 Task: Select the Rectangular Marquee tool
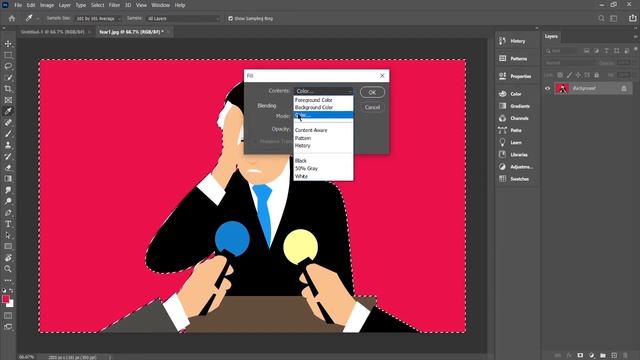[x=8, y=55]
